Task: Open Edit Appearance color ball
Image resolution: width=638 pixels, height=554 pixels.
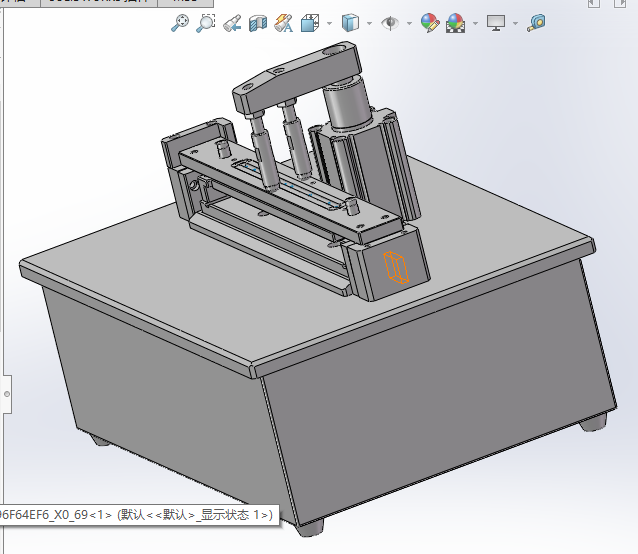Action: [430, 22]
